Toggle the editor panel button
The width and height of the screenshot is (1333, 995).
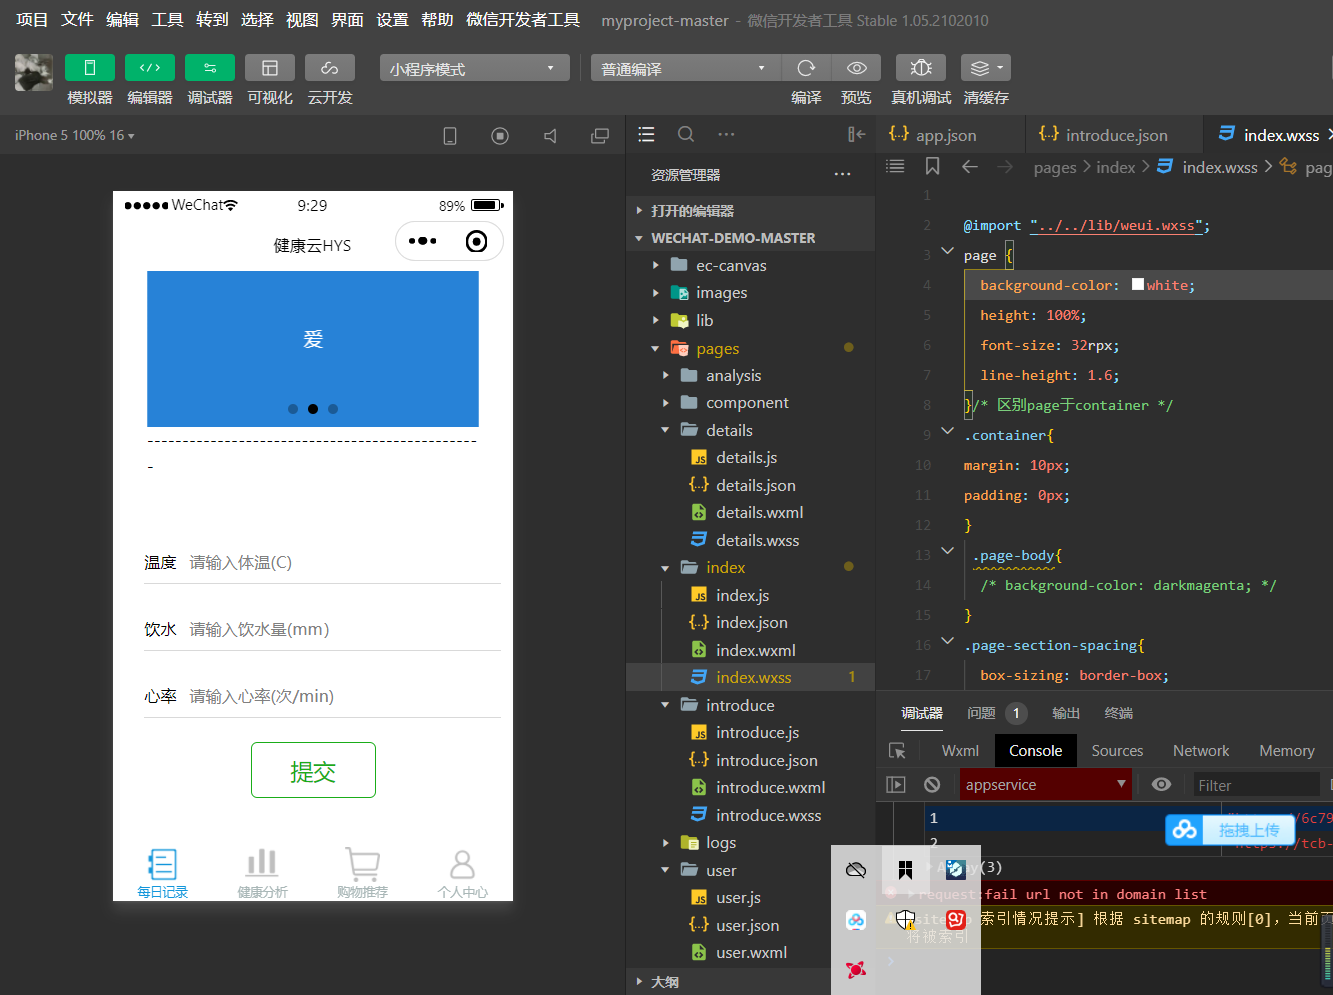[x=150, y=67]
